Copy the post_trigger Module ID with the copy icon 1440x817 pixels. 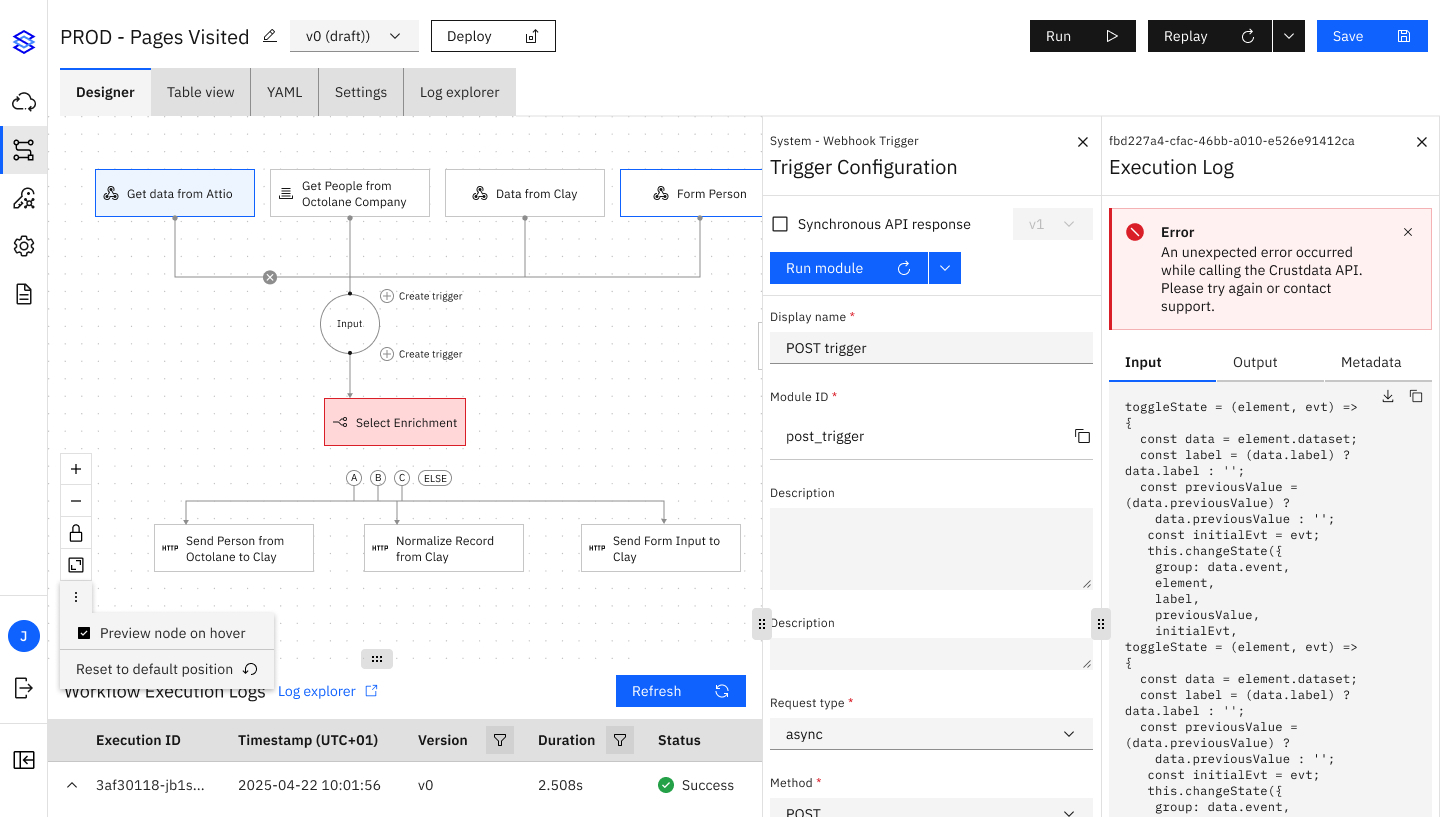(x=1083, y=436)
